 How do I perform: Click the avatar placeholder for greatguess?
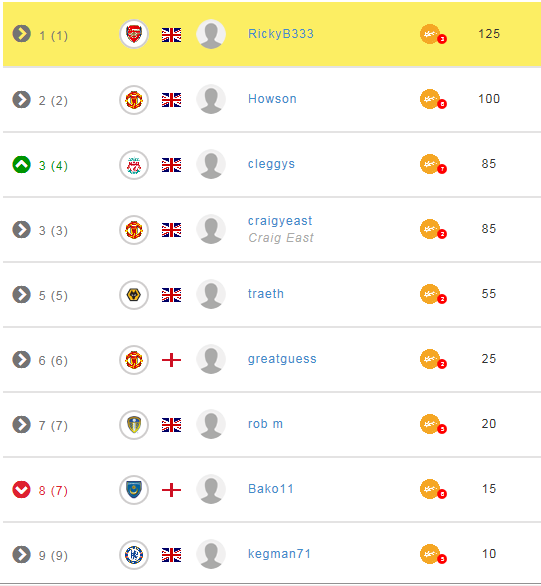point(211,359)
